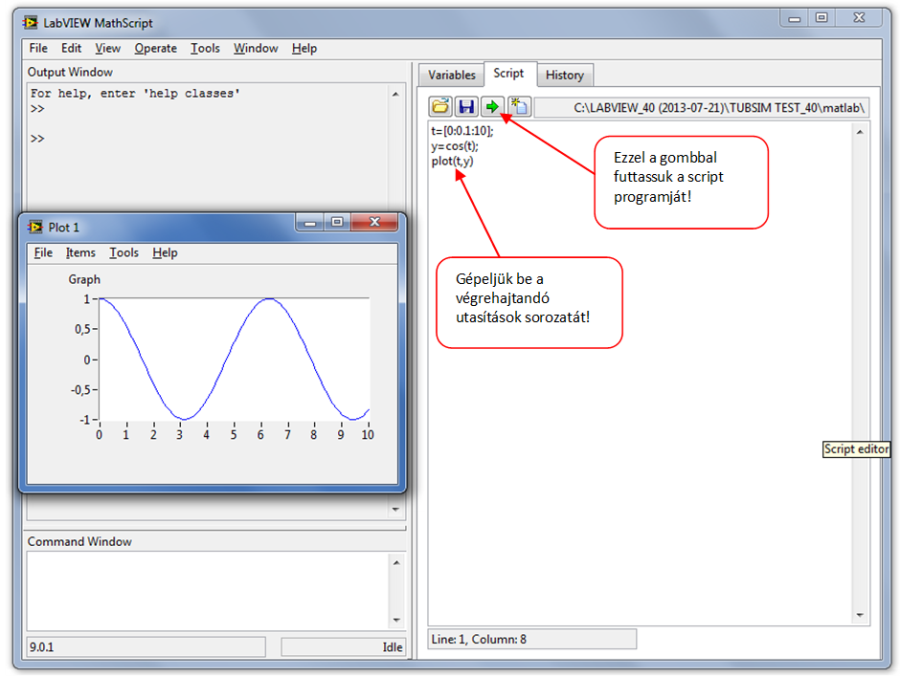Click the Idle status indicator
The height and width of the screenshot is (677, 900).
(x=343, y=647)
